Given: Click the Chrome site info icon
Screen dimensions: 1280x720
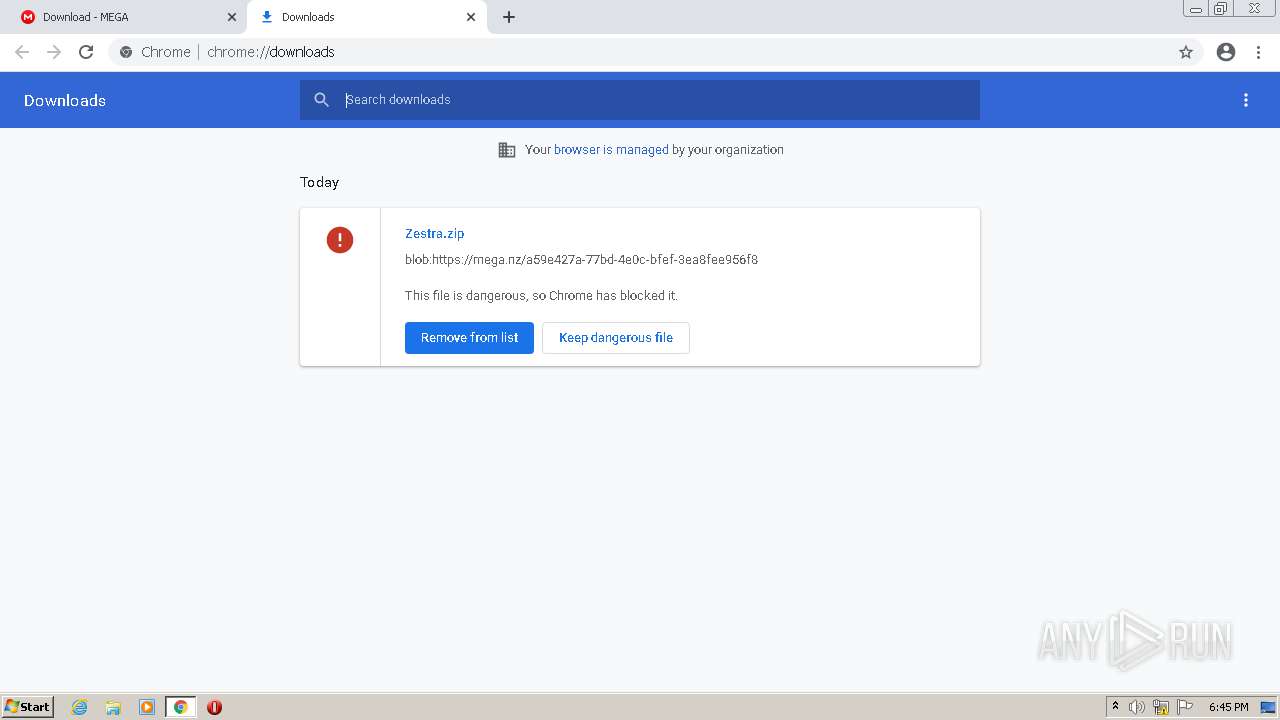Looking at the screenshot, I should [126, 52].
